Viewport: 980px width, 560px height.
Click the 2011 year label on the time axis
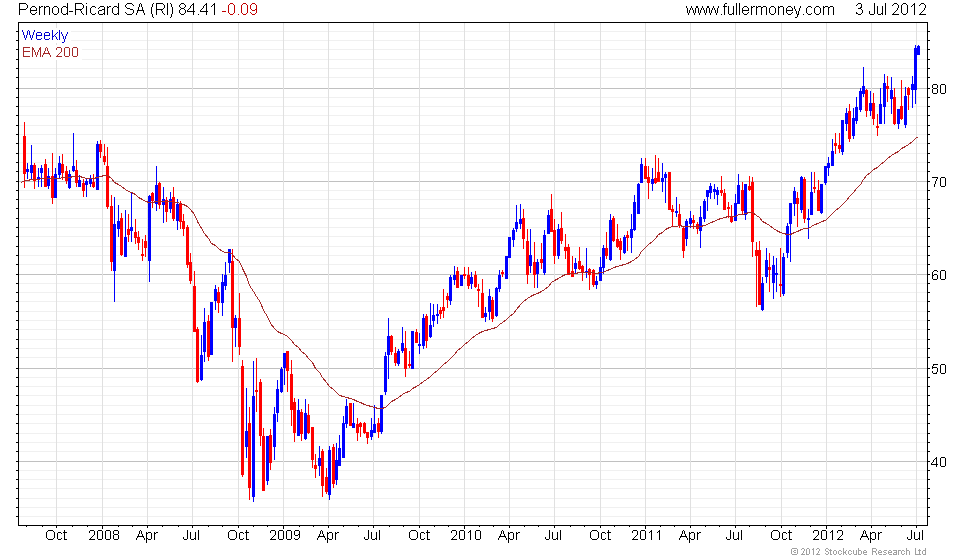click(646, 536)
